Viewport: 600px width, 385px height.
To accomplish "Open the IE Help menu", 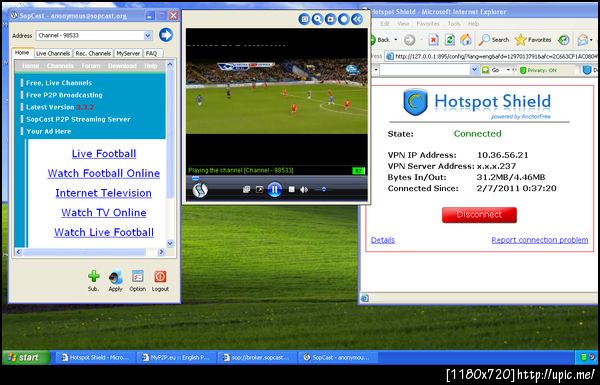I will [x=473, y=24].
